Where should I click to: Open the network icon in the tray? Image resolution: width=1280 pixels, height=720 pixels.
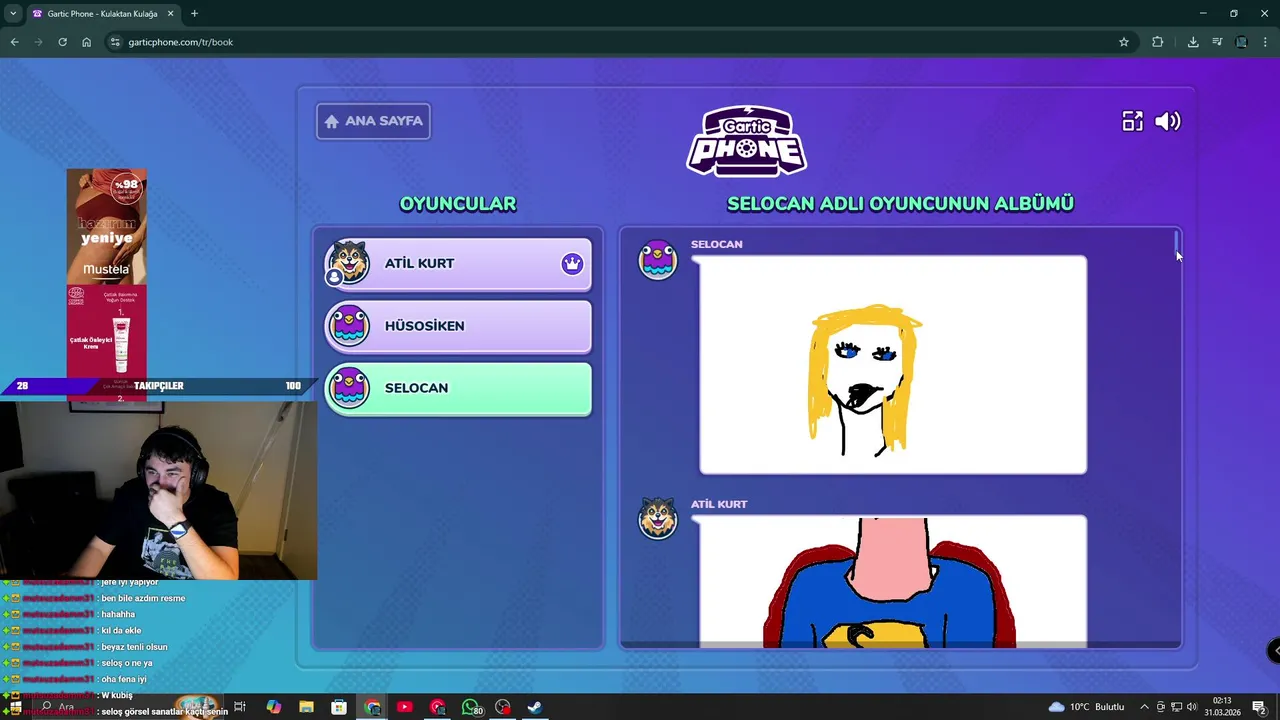[1175, 707]
